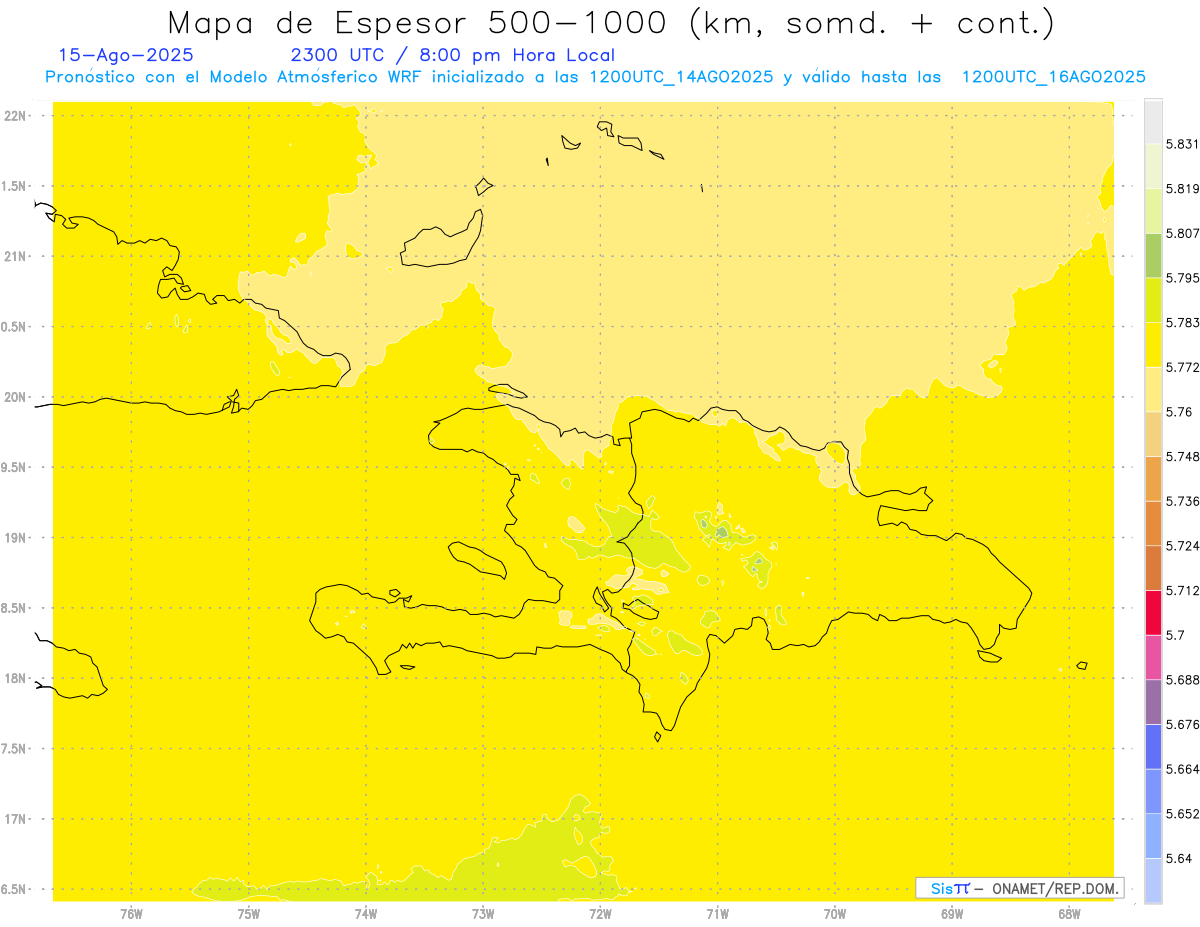1200x927 pixels.
Task: Click the legend value 5.783
Action: [1182, 322]
